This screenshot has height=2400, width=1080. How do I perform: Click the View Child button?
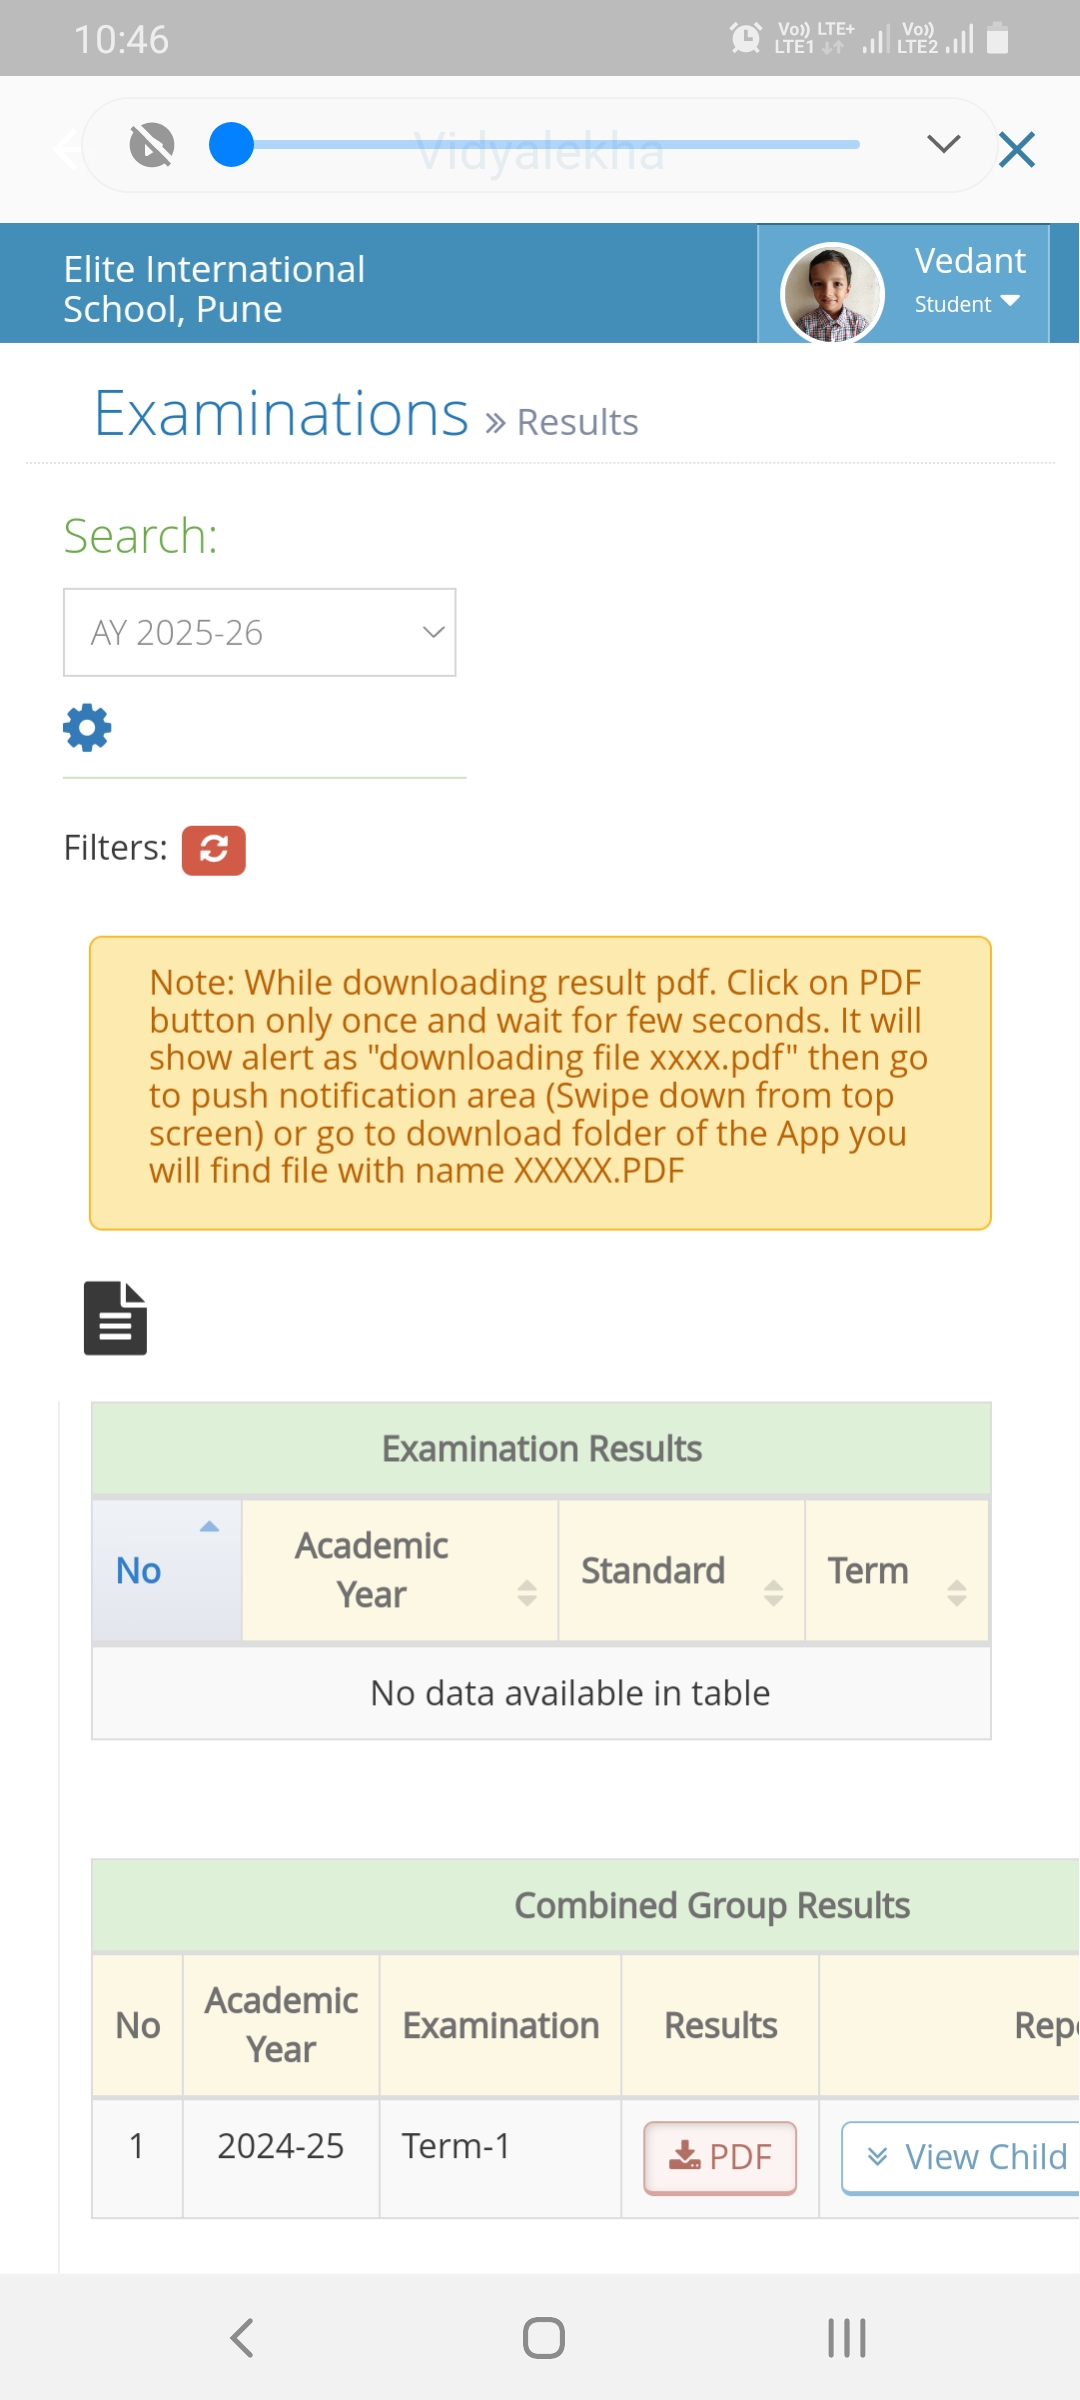[x=962, y=2157]
